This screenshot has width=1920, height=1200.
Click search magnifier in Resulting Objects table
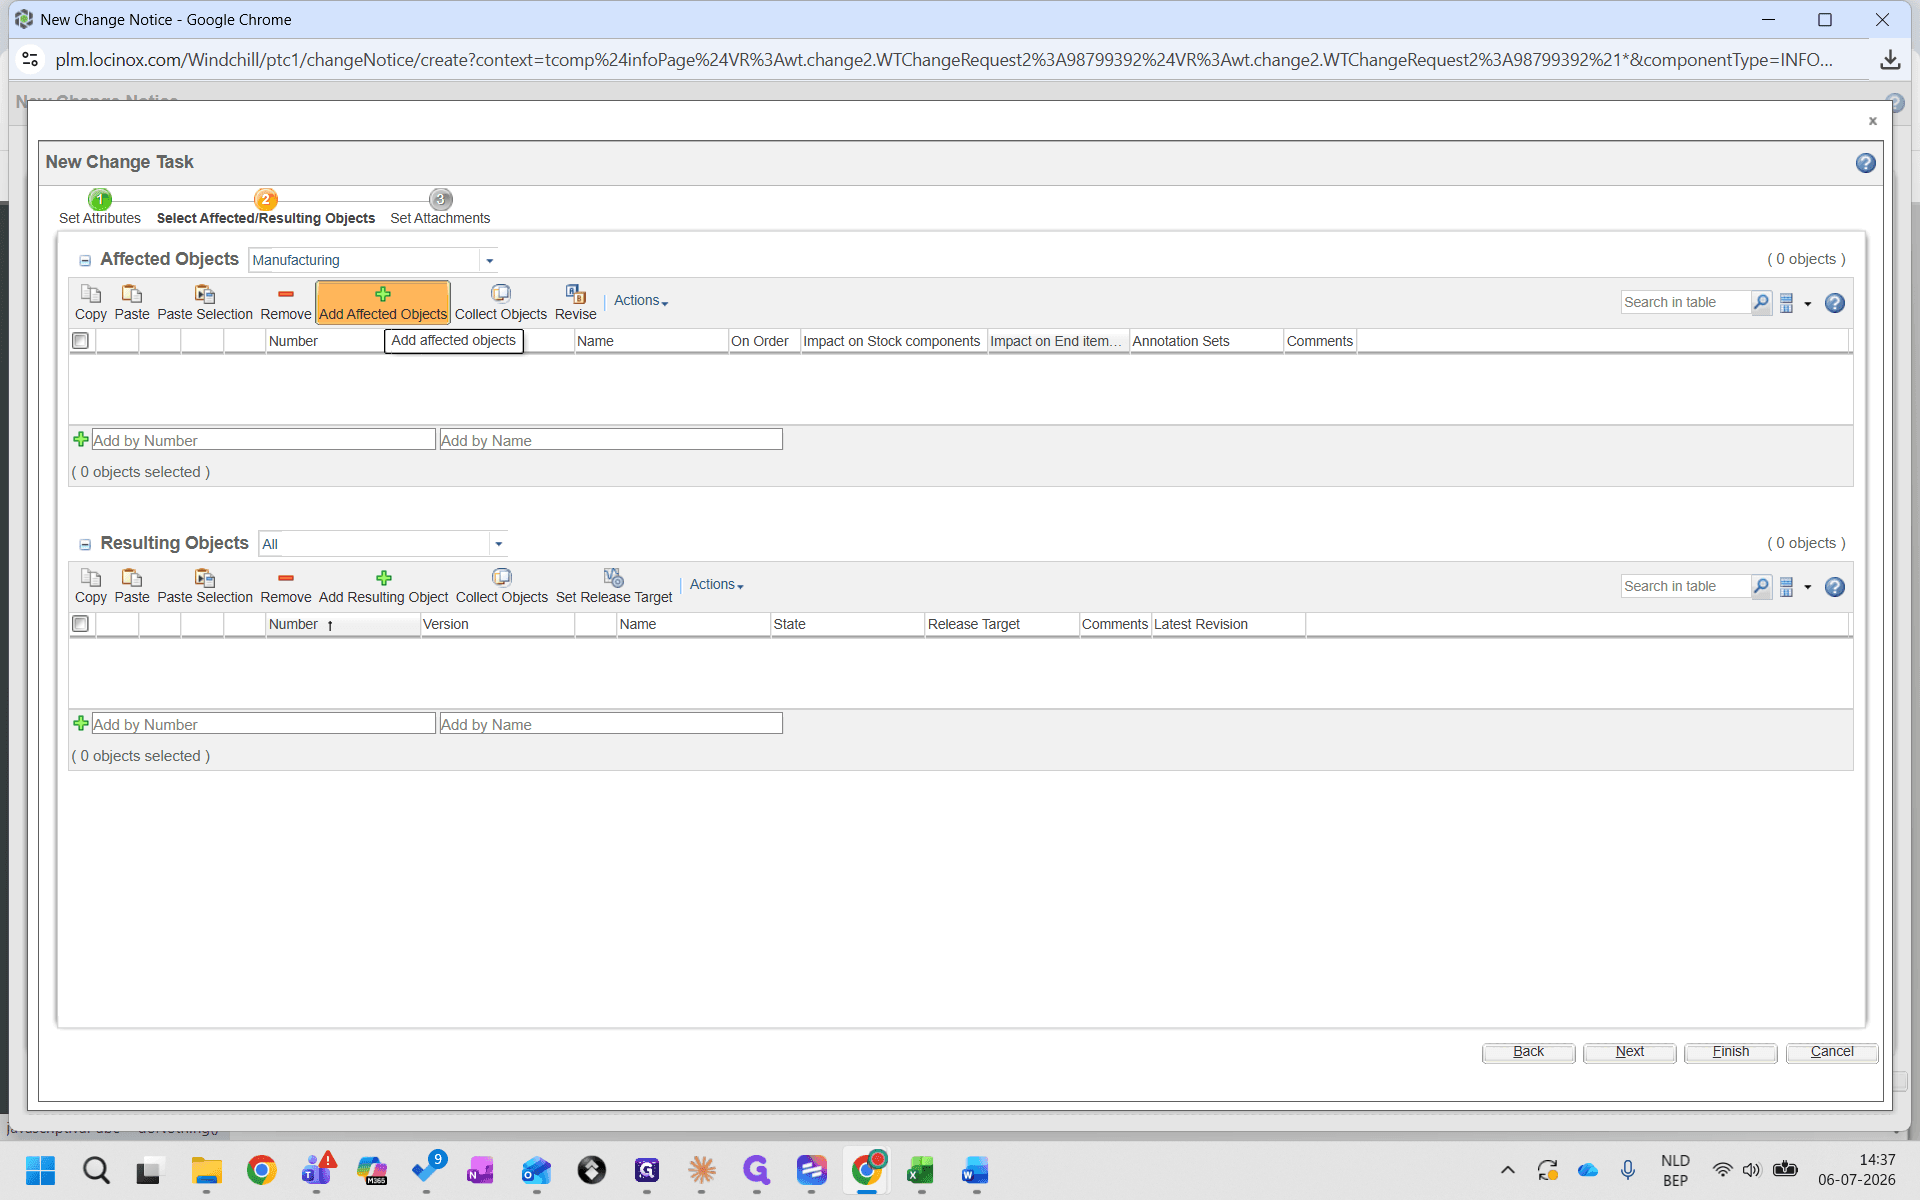click(1761, 586)
